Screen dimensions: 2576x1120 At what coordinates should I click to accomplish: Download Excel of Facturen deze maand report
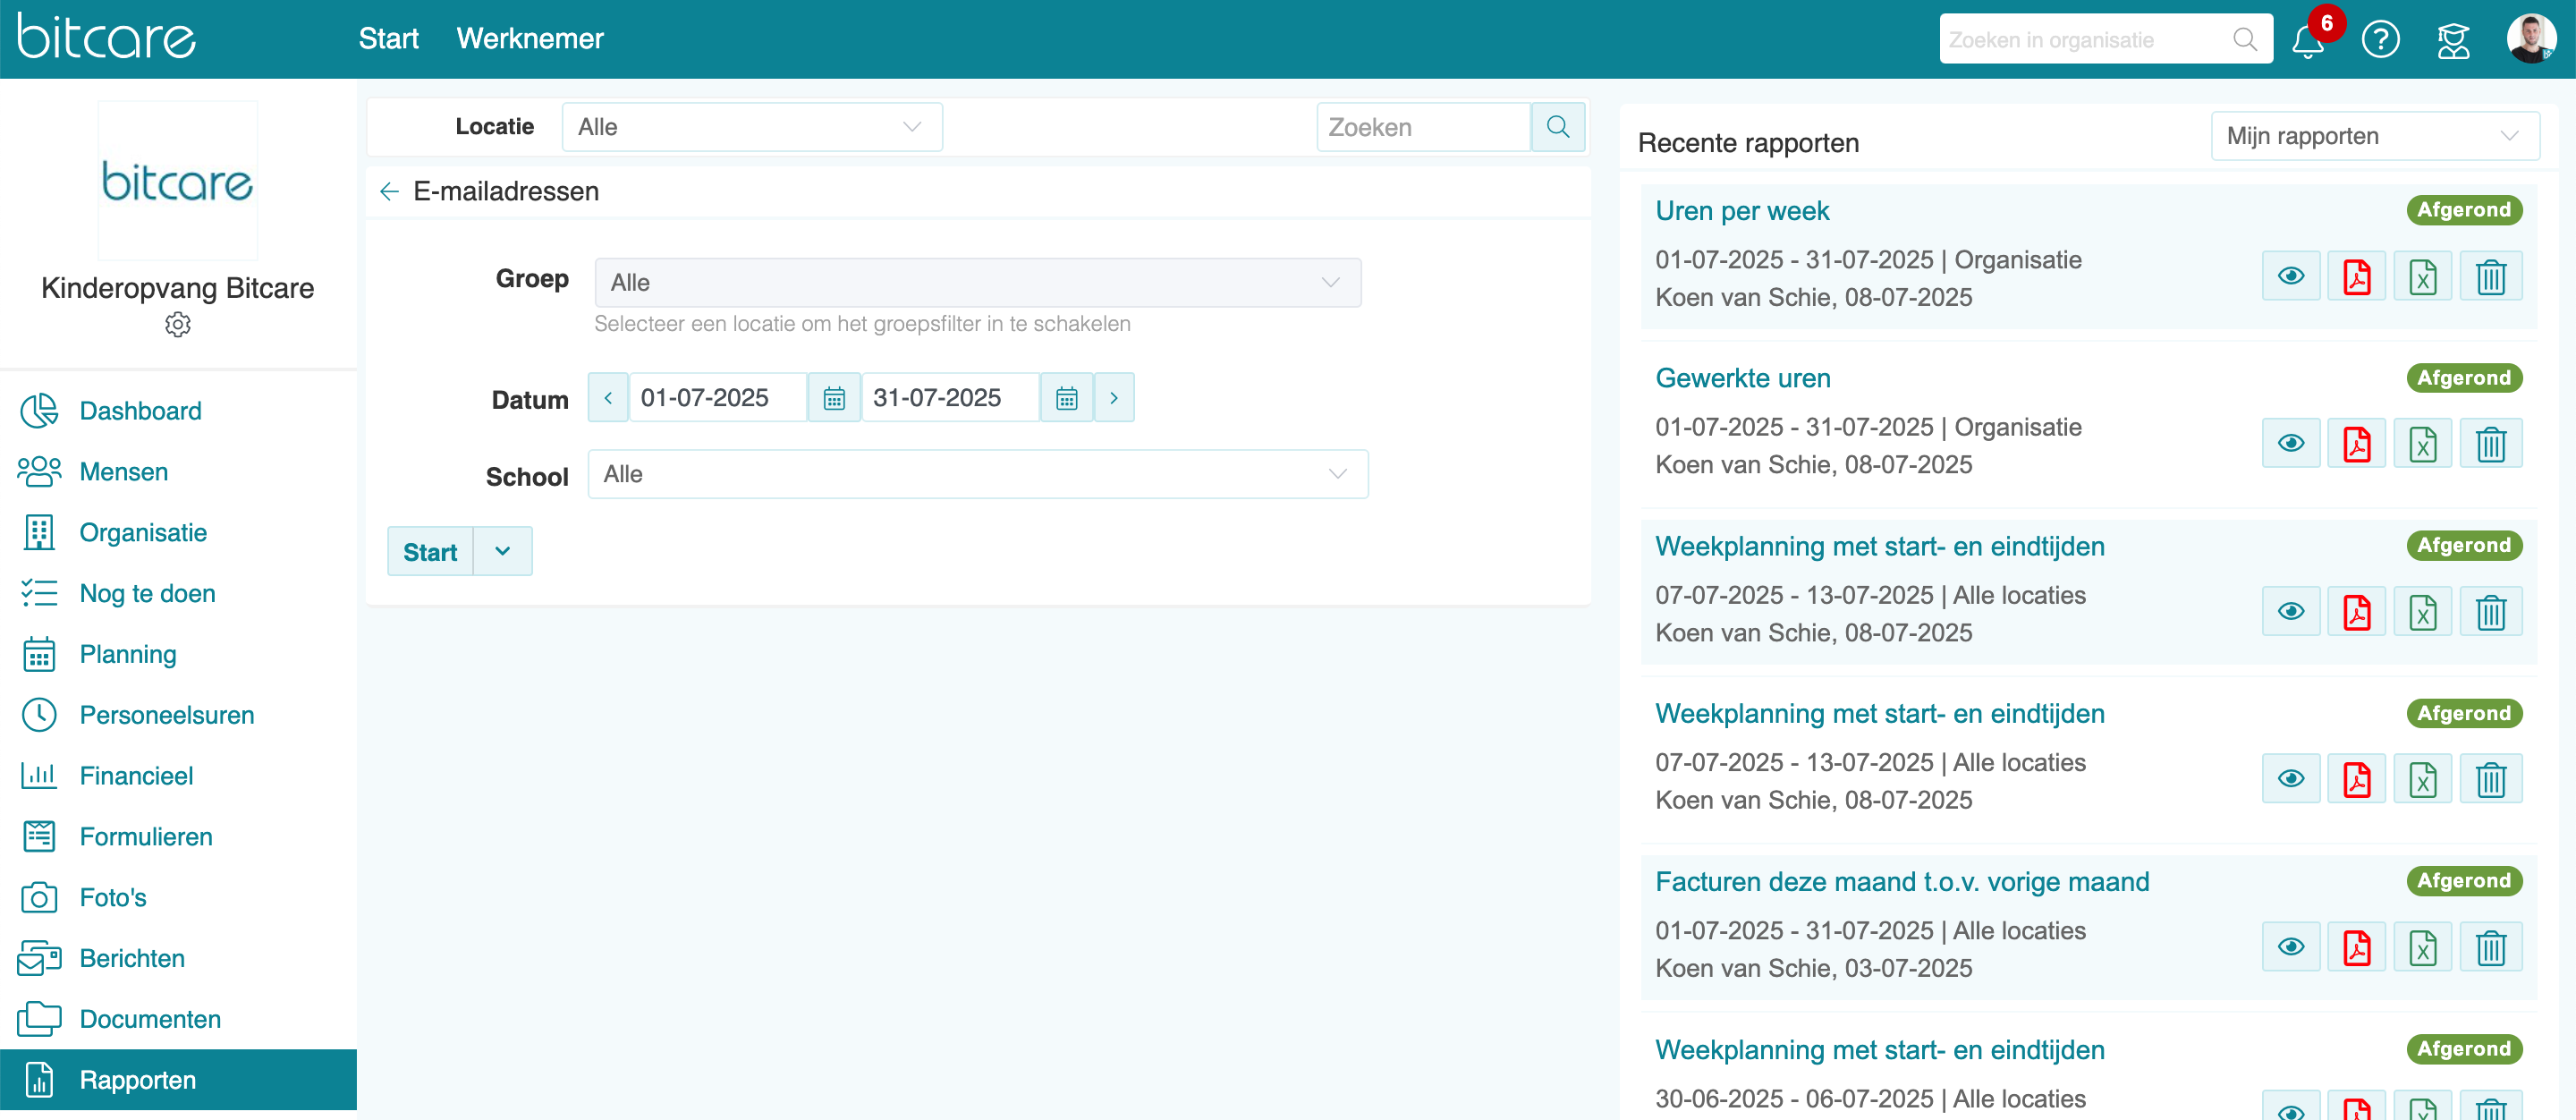point(2423,947)
